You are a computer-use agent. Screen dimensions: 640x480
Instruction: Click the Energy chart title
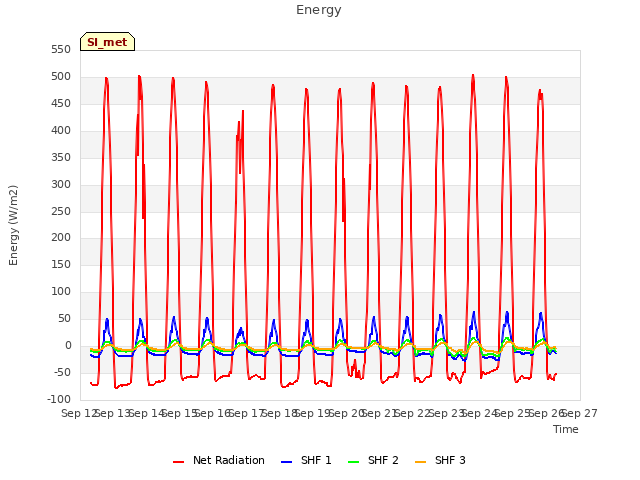(x=318, y=10)
